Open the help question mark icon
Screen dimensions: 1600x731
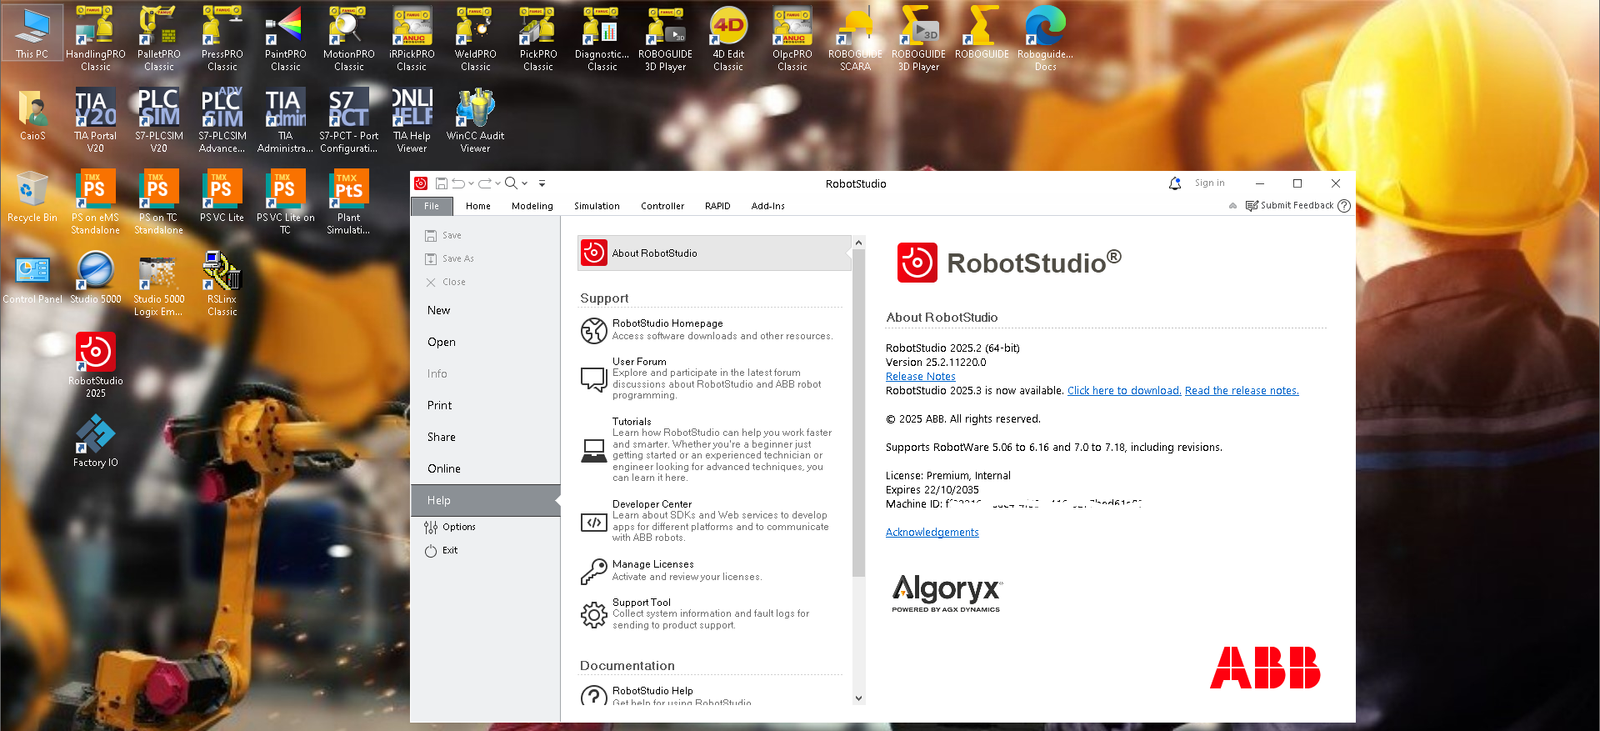(1344, 206)
